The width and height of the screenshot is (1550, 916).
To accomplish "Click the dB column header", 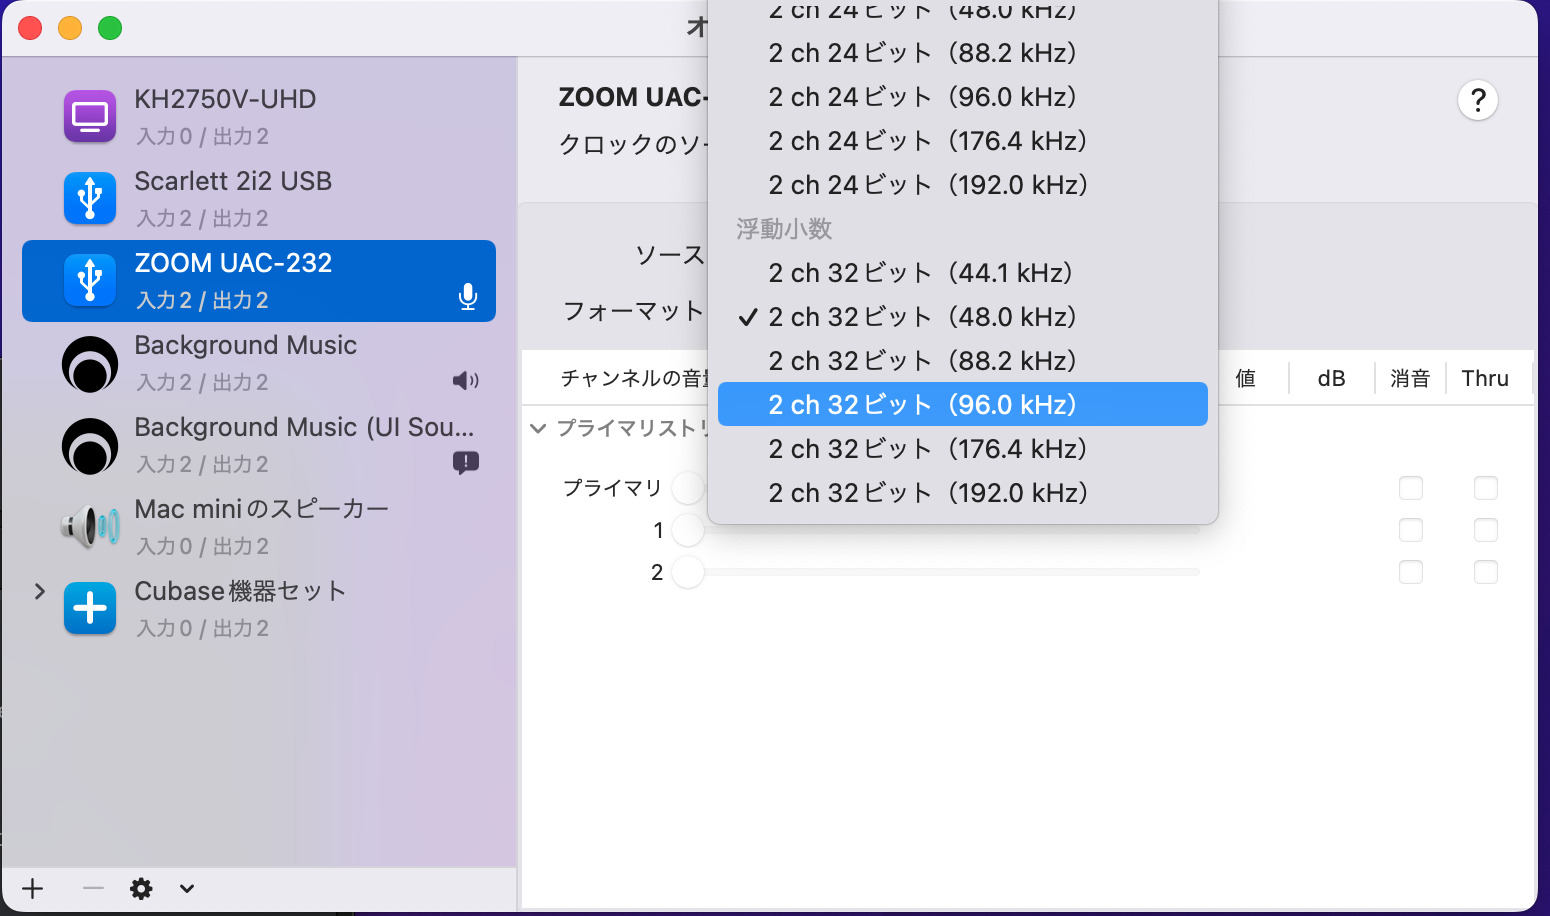I will 1331,378.
